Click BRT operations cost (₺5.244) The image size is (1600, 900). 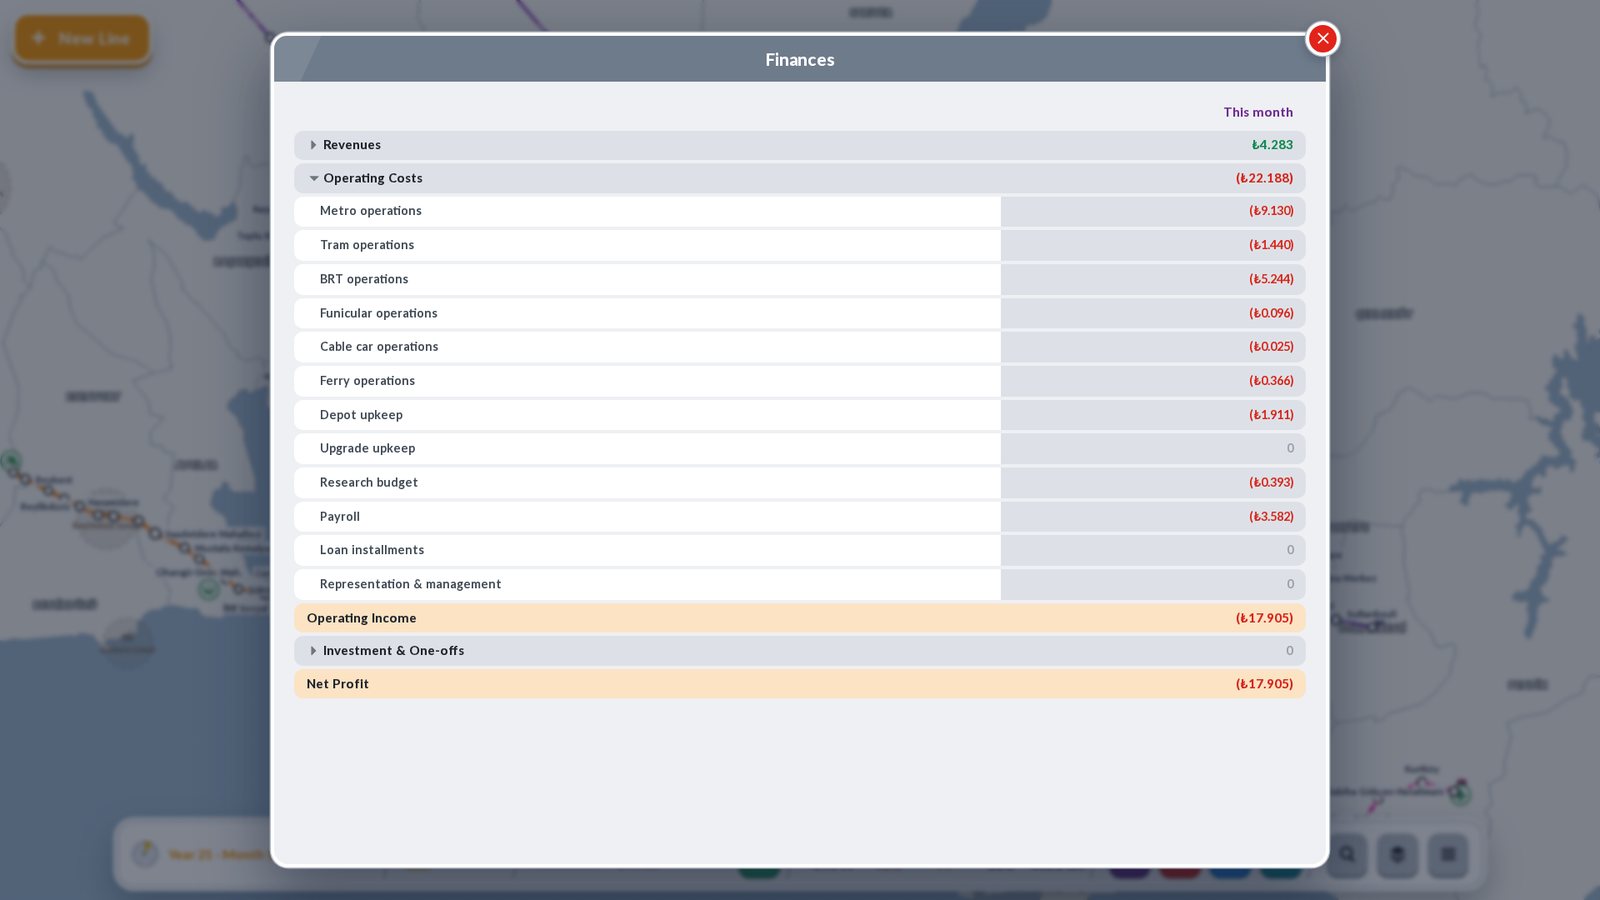coord(1271,279)
